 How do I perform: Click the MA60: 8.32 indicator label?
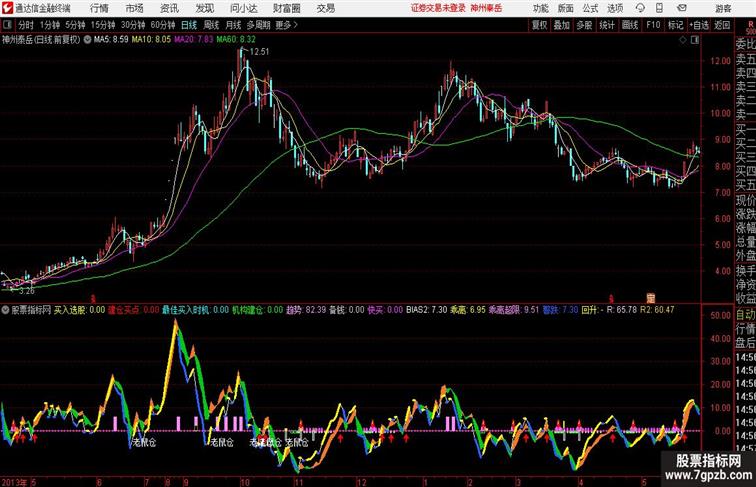236,40
